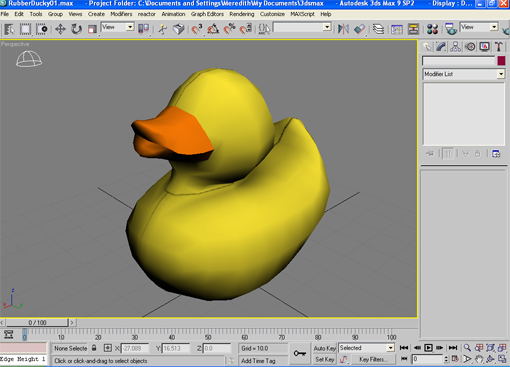
Task: Choose the Rectangular Selection Region tool
Action: click(25, 29)
